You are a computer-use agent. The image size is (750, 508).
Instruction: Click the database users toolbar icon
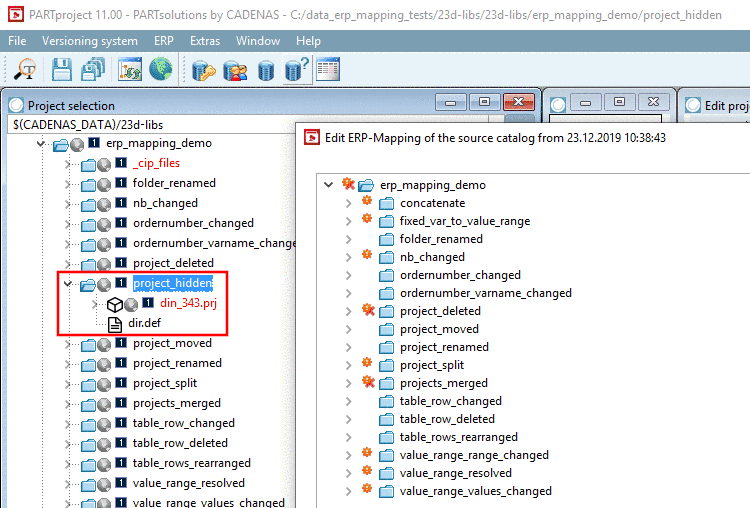235,70
